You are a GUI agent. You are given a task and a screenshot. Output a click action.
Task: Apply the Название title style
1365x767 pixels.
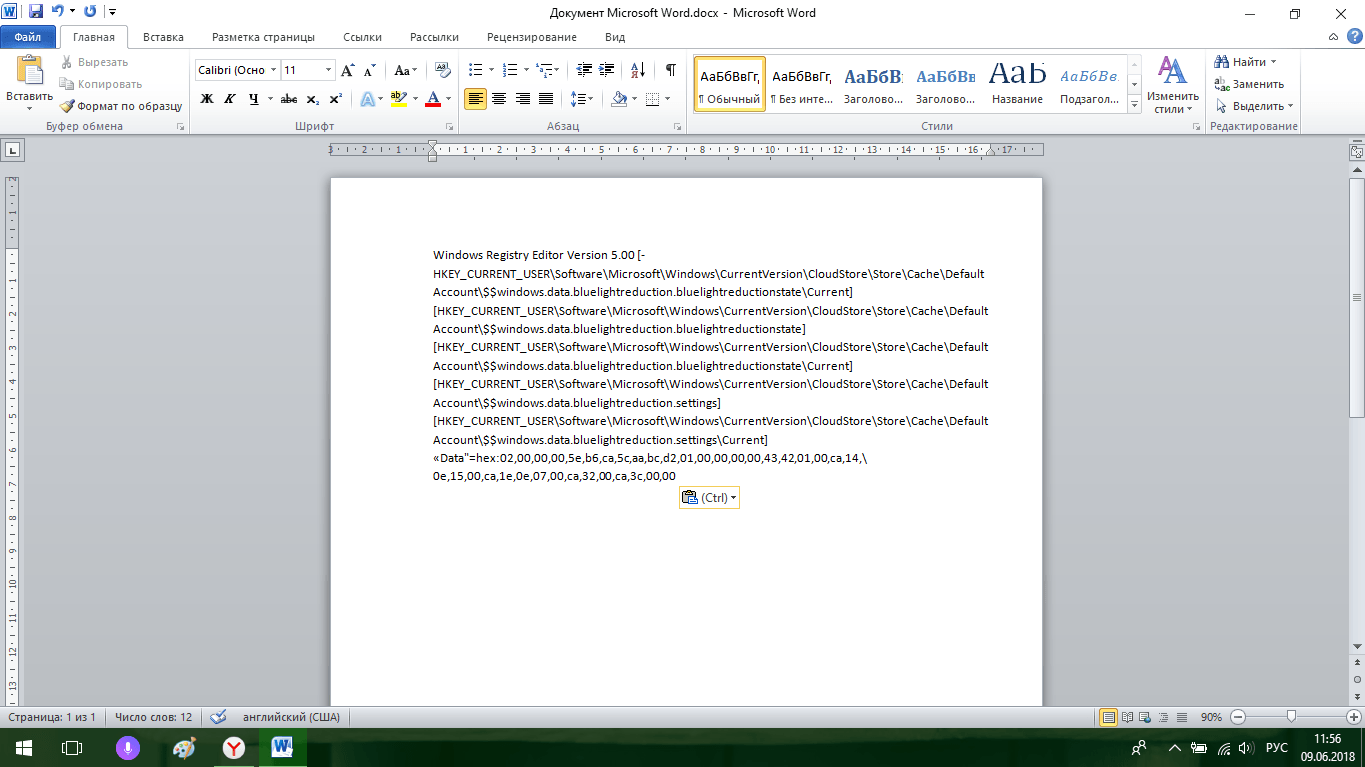tap(1018, 84)
